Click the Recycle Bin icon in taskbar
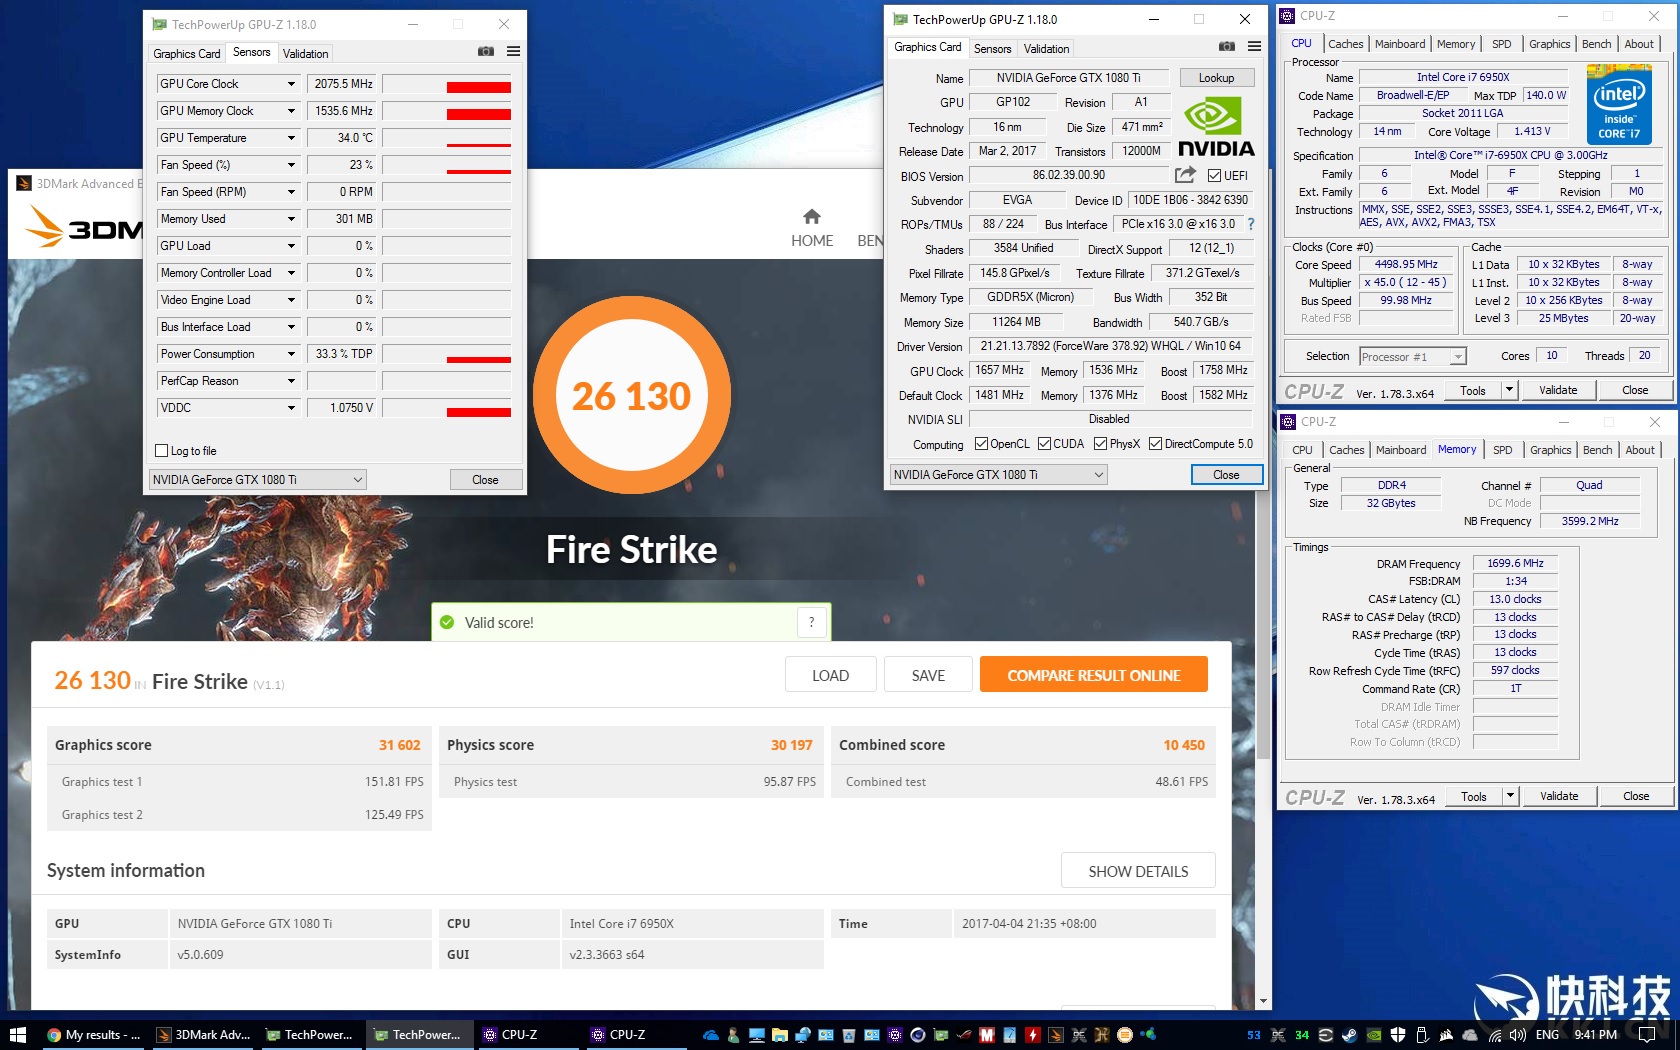The width and height of the screenshot is (1680, 1050). click(849, 1035)
